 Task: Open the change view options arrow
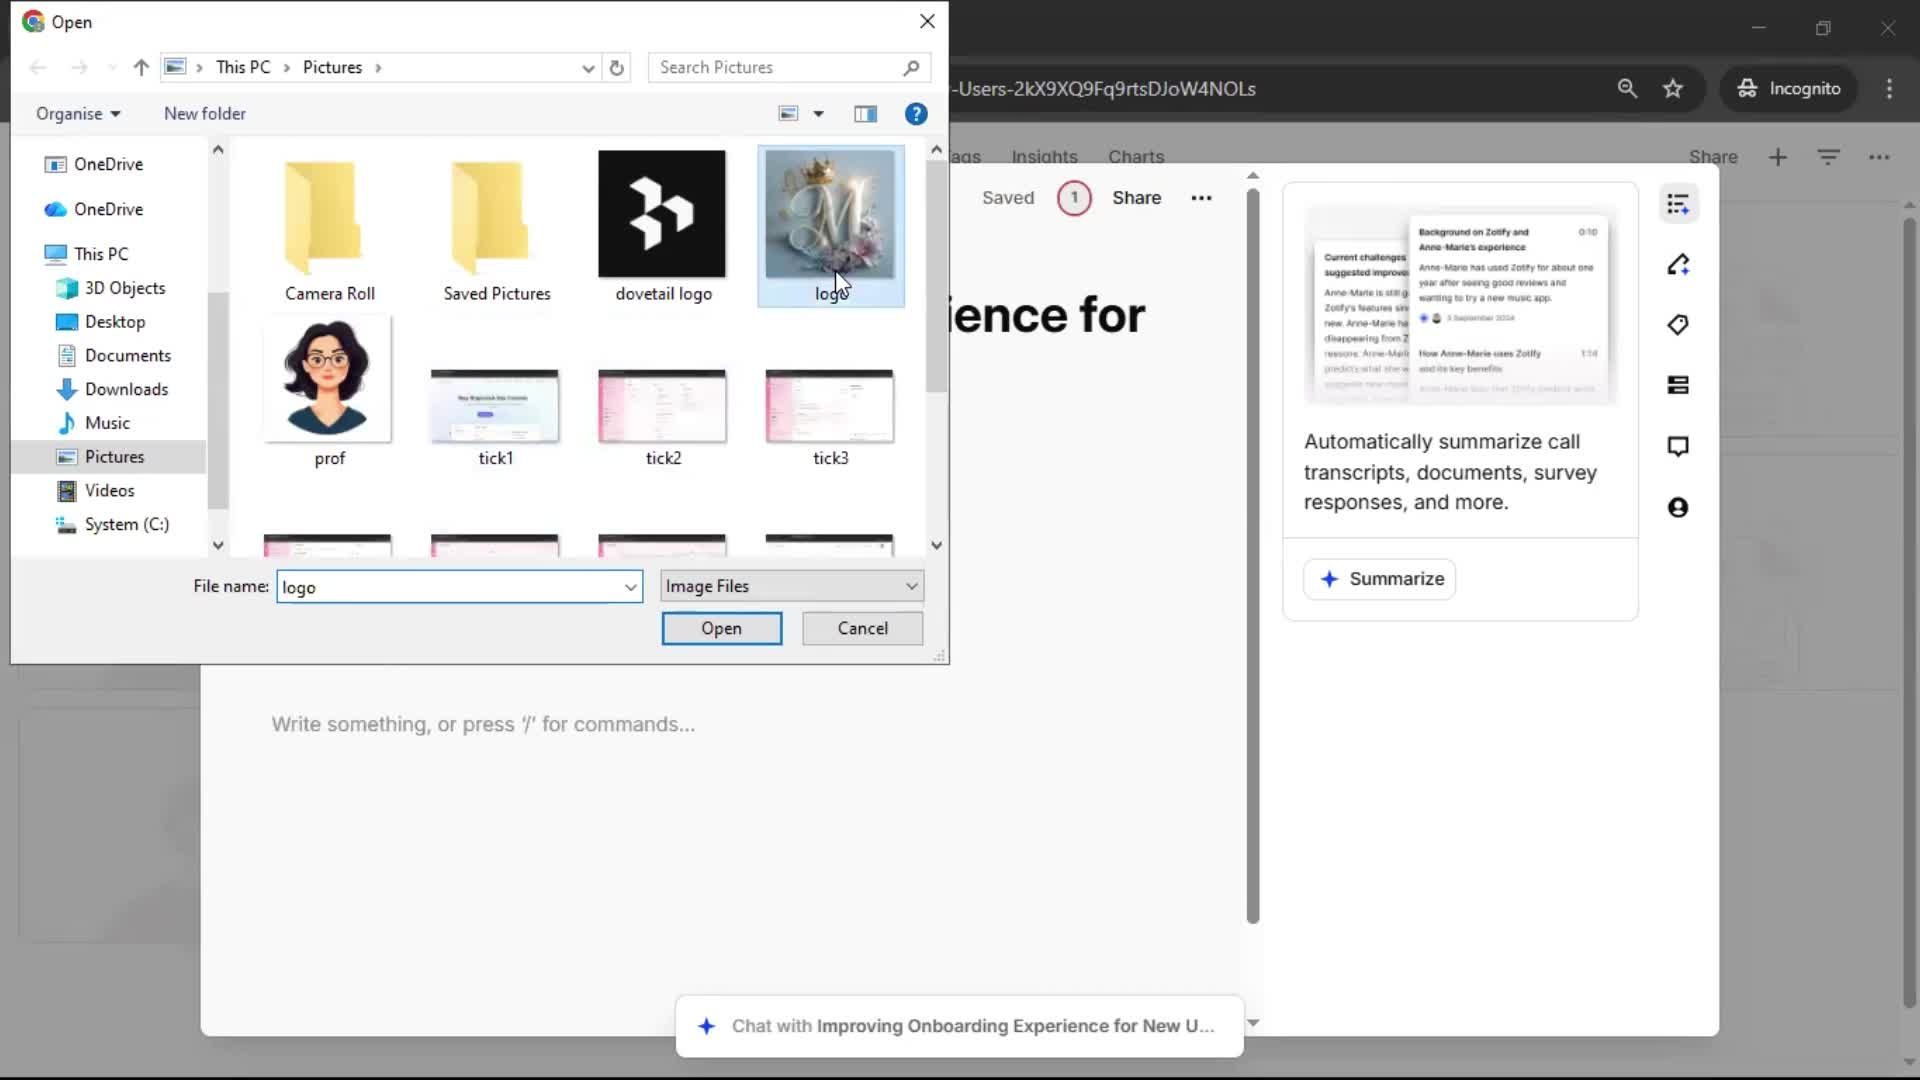coord(818,114)
